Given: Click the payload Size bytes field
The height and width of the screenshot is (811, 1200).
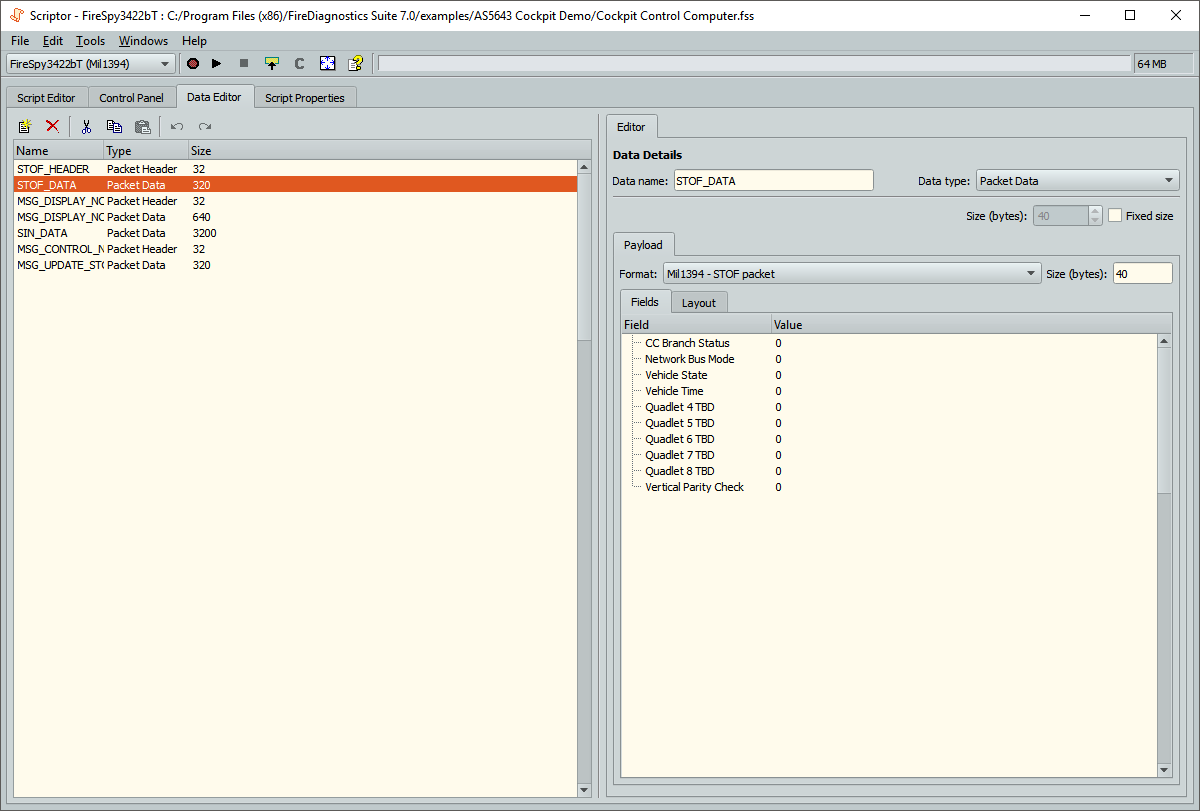Looking at the screenshot, I should (1142, 273).
